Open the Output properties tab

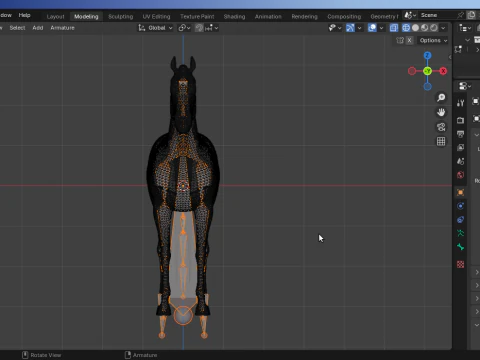click(x=461, y=134)
